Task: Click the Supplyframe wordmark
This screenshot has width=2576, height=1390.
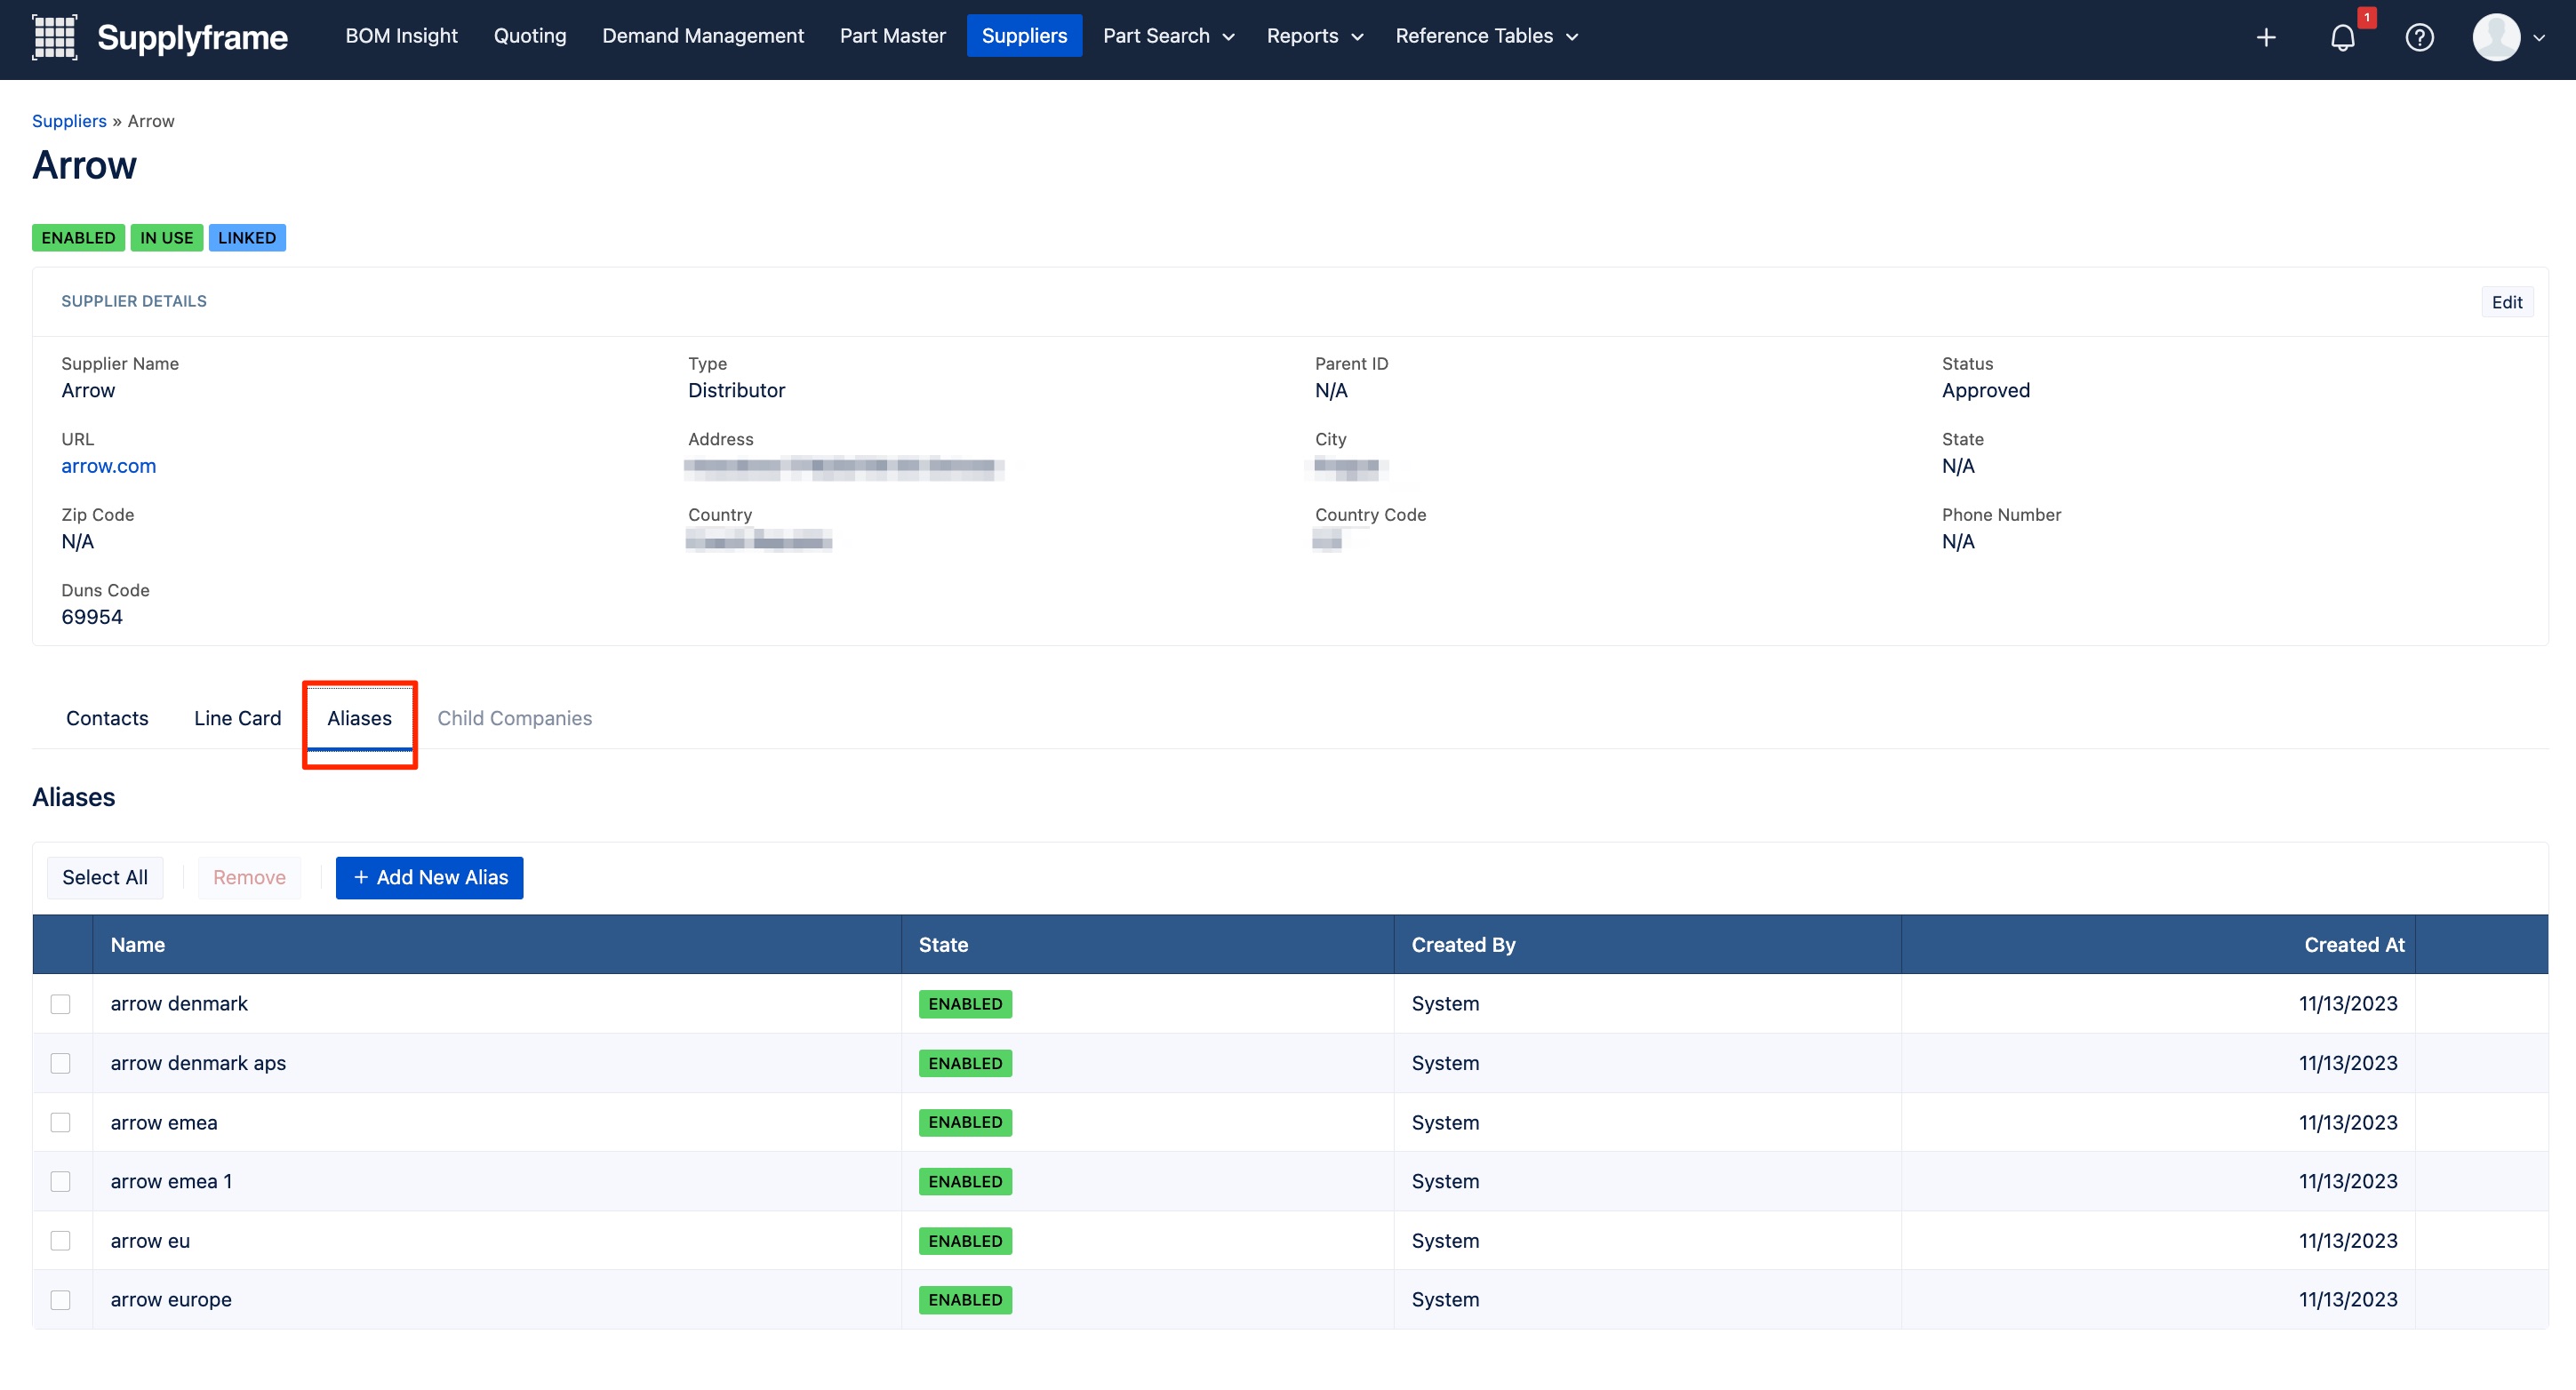Action: coord(192,38)
